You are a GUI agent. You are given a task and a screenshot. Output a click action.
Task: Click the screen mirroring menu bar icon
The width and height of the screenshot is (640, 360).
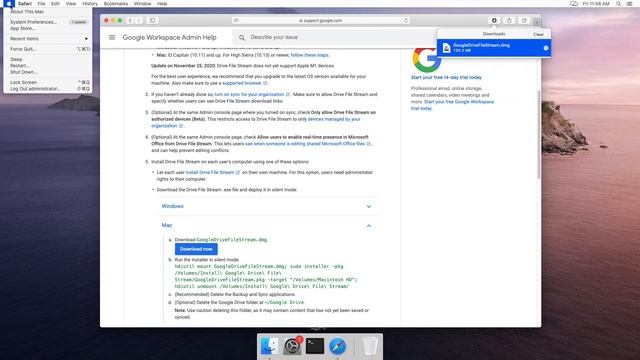573,4
